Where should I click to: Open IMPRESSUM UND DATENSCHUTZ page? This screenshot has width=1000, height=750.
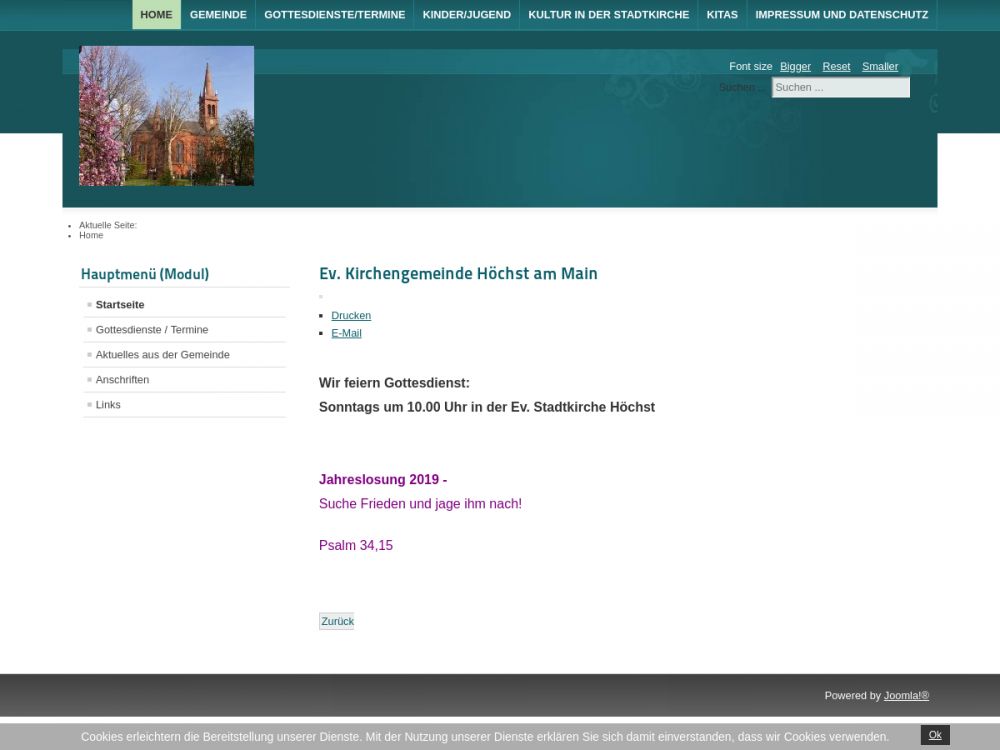(841, 15)
